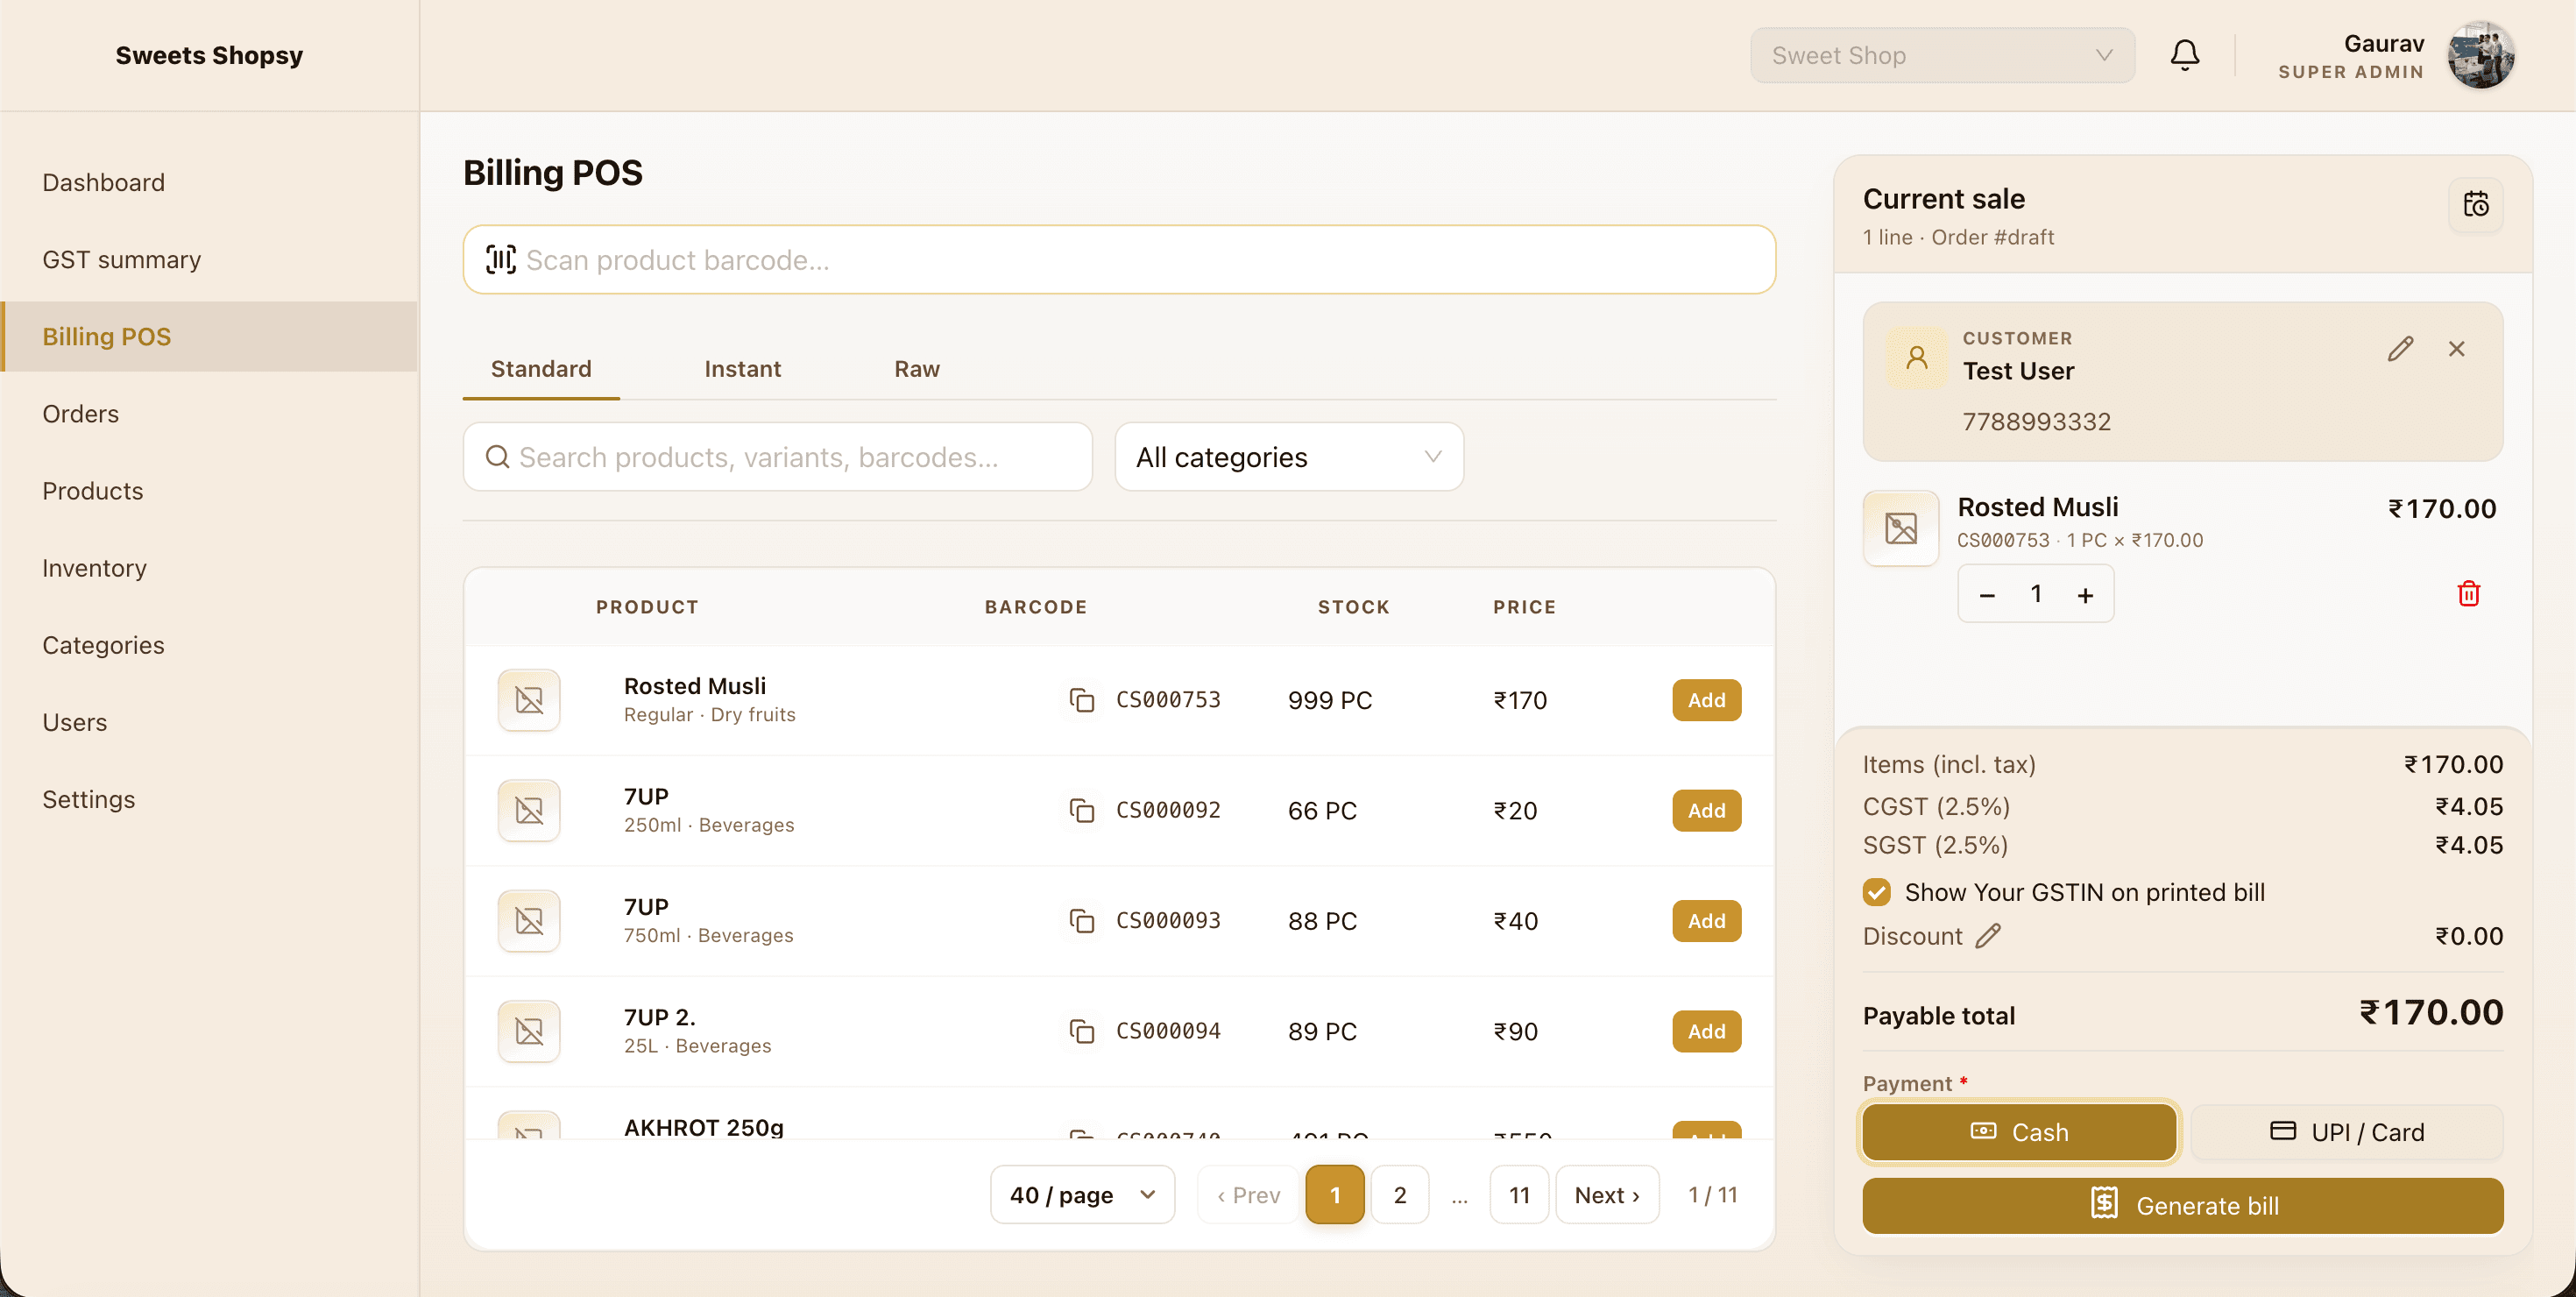This screenshot has width=2576, height=1297.
Task: Focus the Scan product barcode field
Action: click(x=1119, y=260)
